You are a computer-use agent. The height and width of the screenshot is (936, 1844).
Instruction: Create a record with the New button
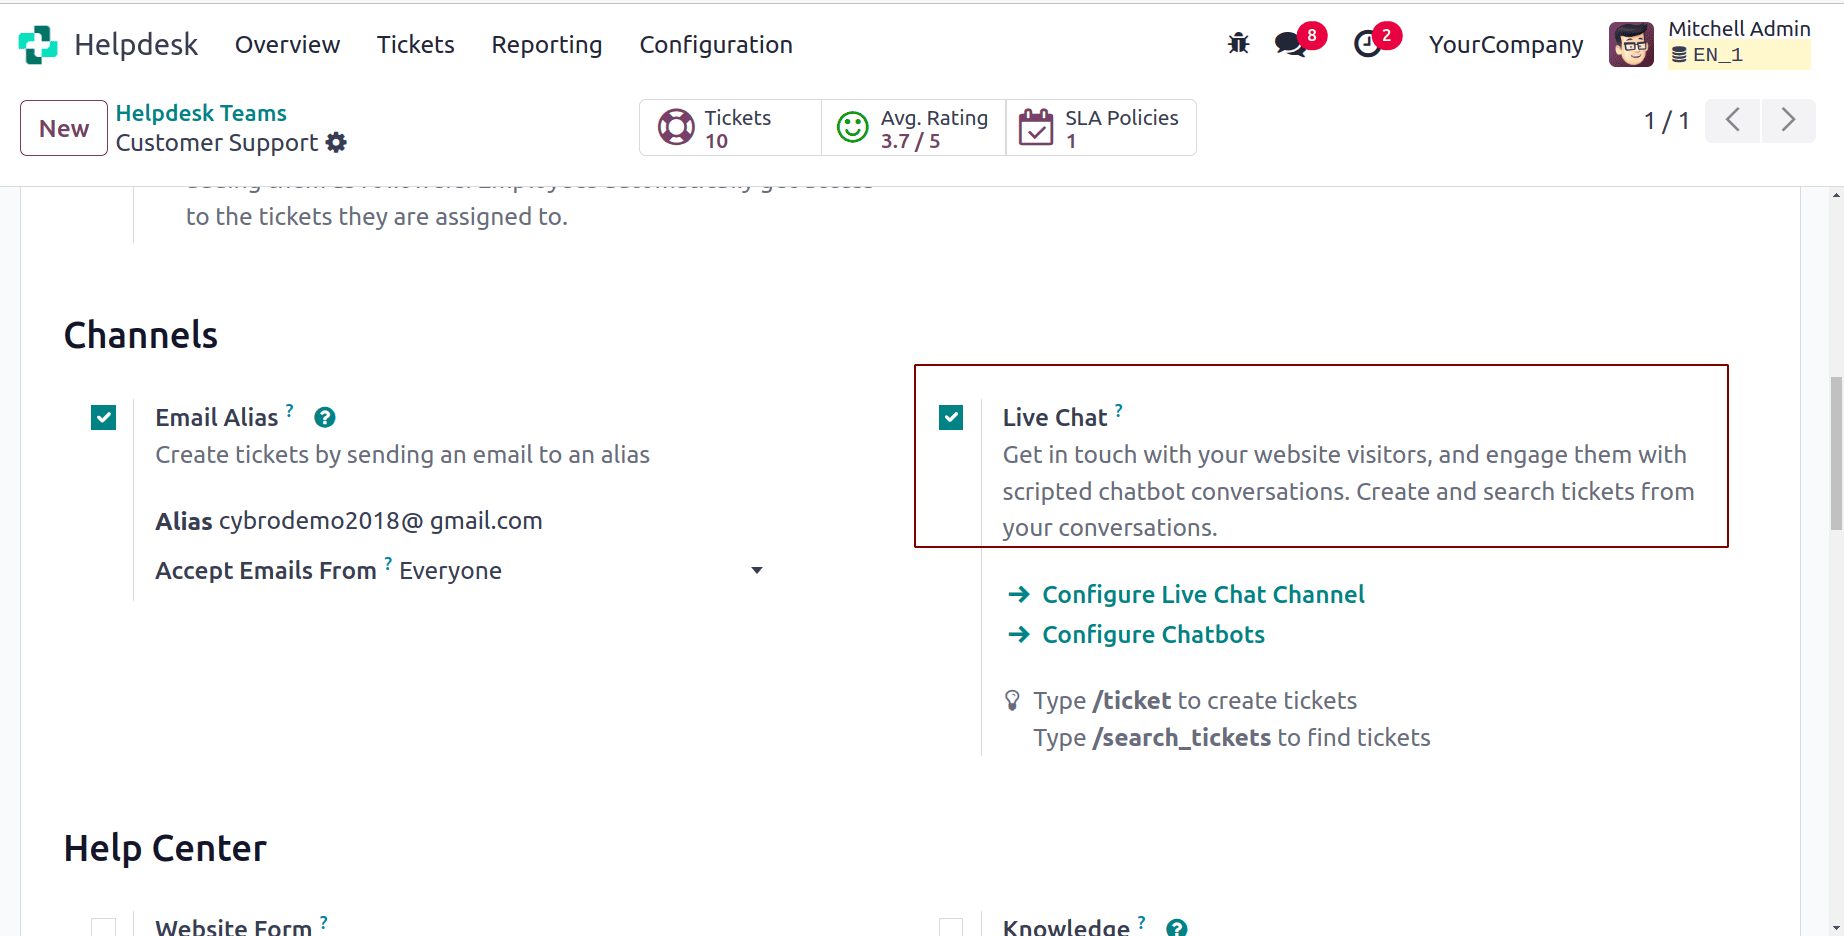pyautogui.click(x=63, y=127)
